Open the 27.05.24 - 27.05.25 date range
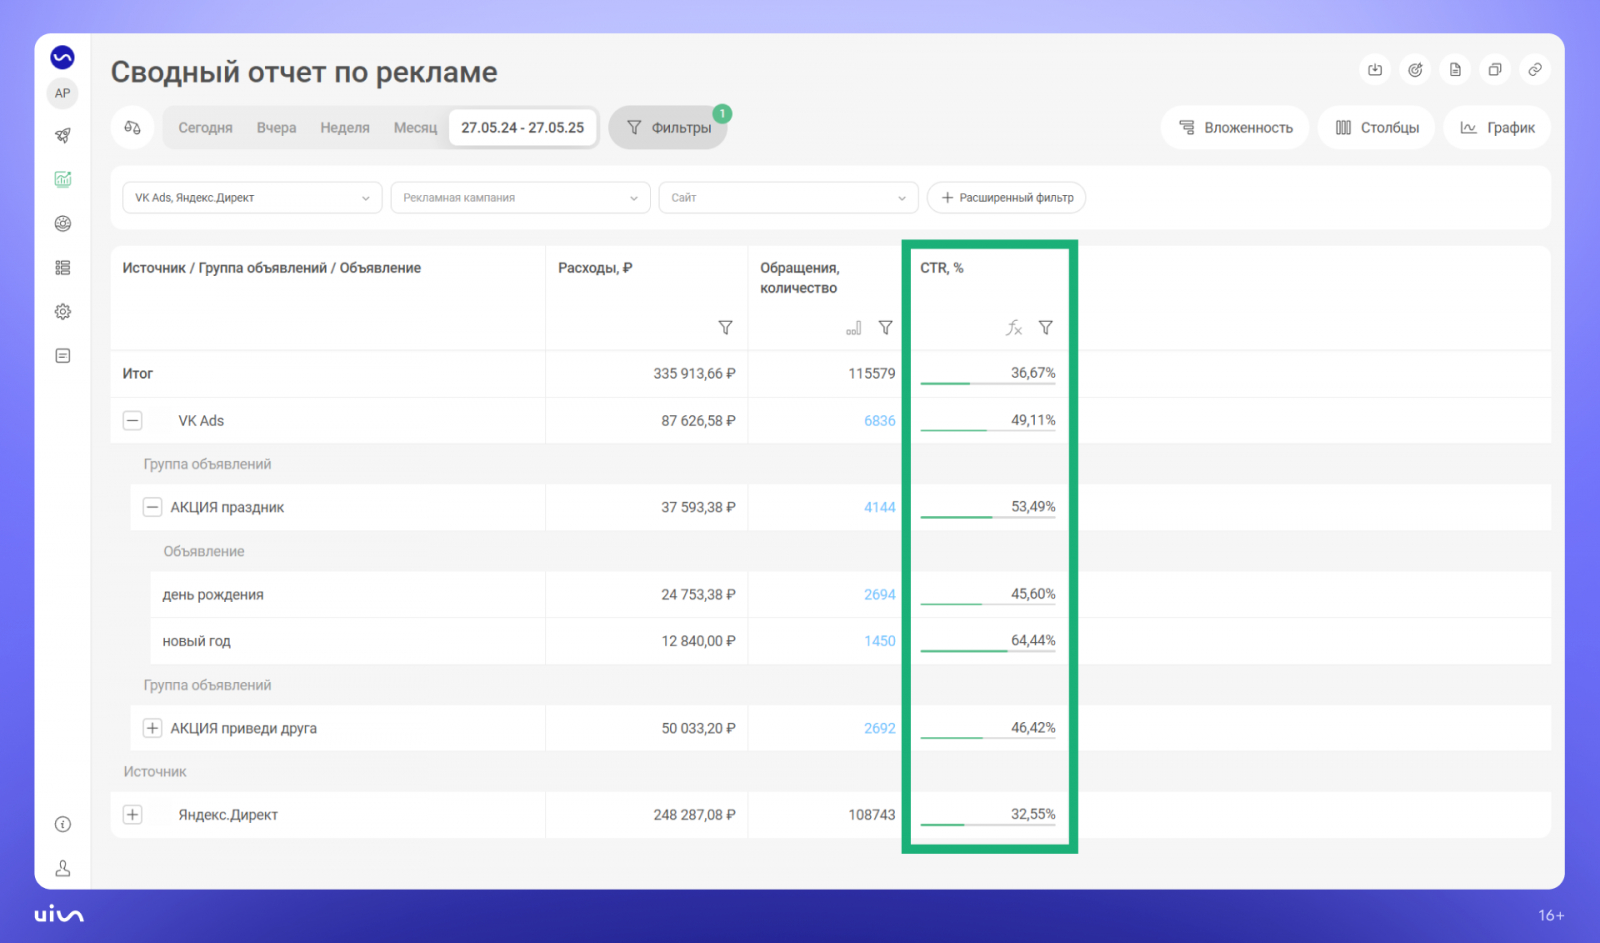 point(522,128)
